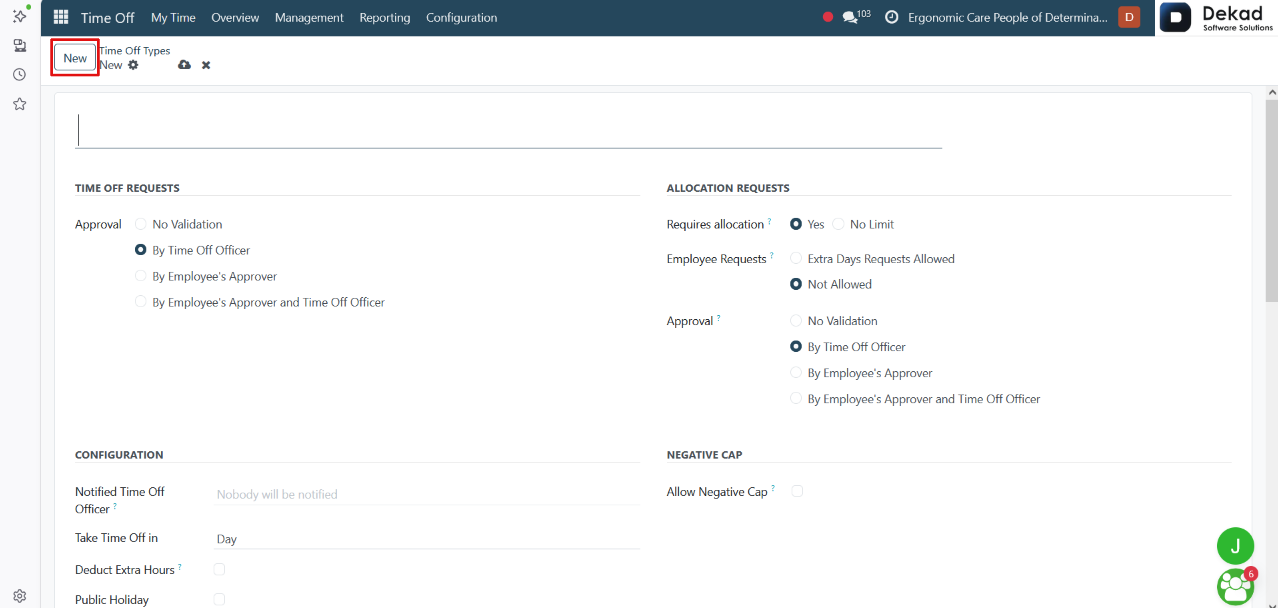Show help tooltip for Employee Requests
The height and width of the screenshot is (608, 1278).
coord(772,256)
